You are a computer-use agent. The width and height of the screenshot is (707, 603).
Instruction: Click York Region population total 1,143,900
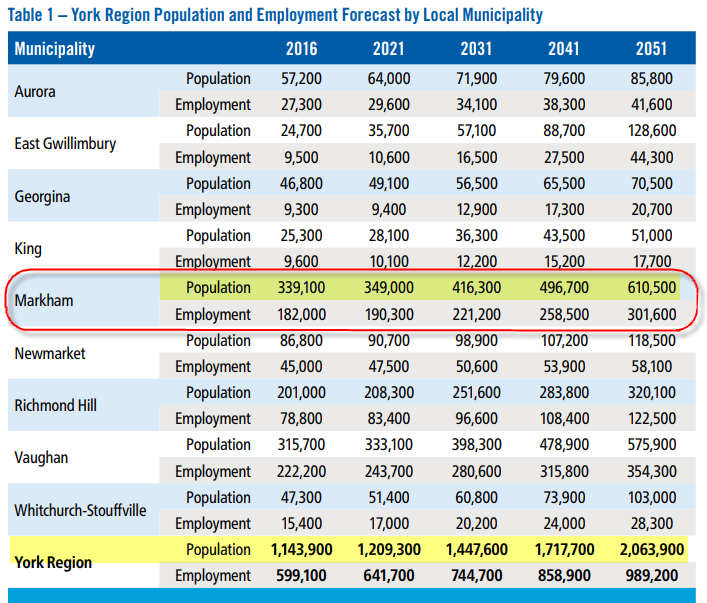click(301, 550)
